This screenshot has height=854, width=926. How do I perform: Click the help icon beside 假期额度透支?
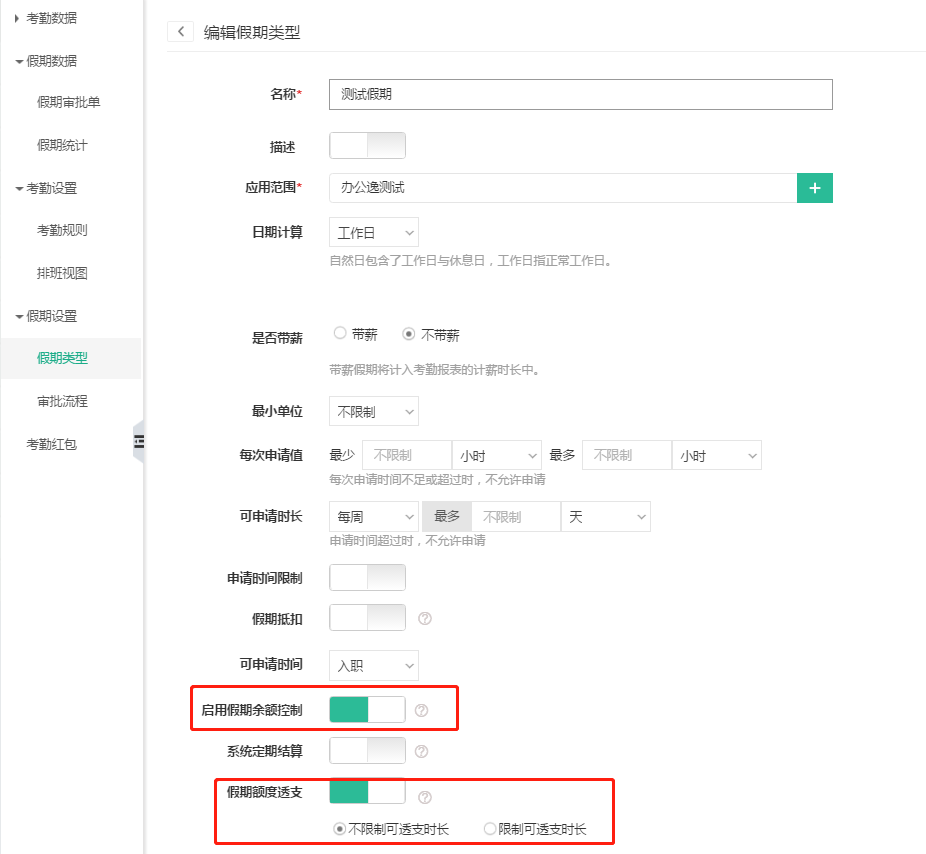coord(425,797)
